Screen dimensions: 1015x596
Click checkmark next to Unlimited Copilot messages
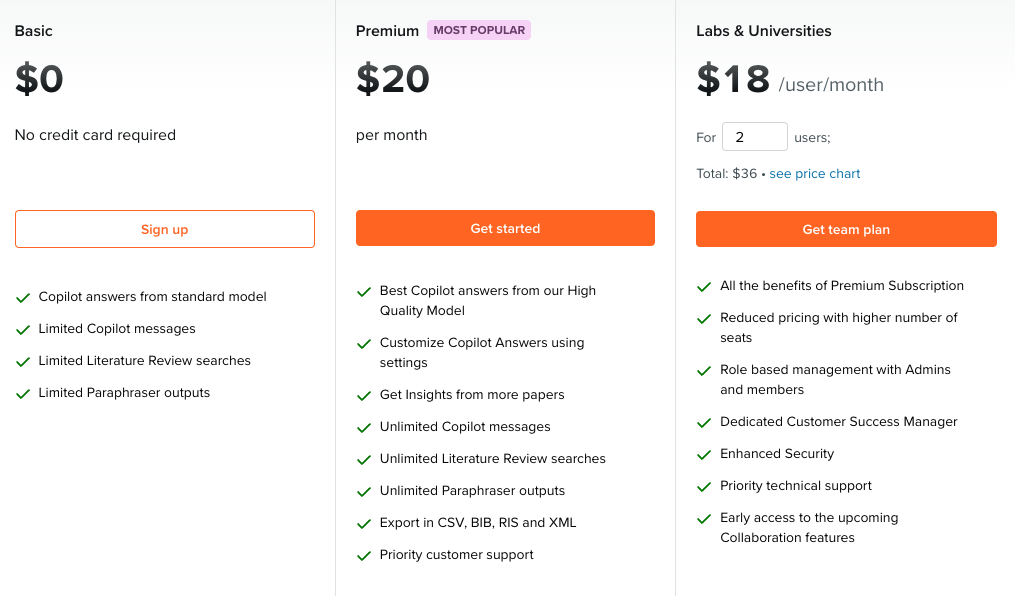pyautogui.click(x=364, y=428)
